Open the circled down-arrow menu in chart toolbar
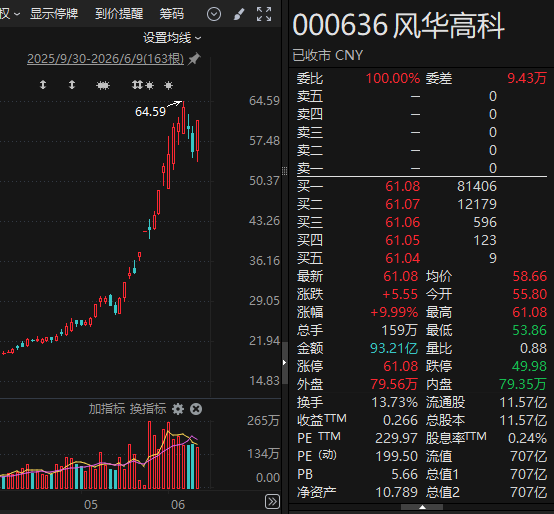This screenshot has width=554, height=514. click(214, 14)
